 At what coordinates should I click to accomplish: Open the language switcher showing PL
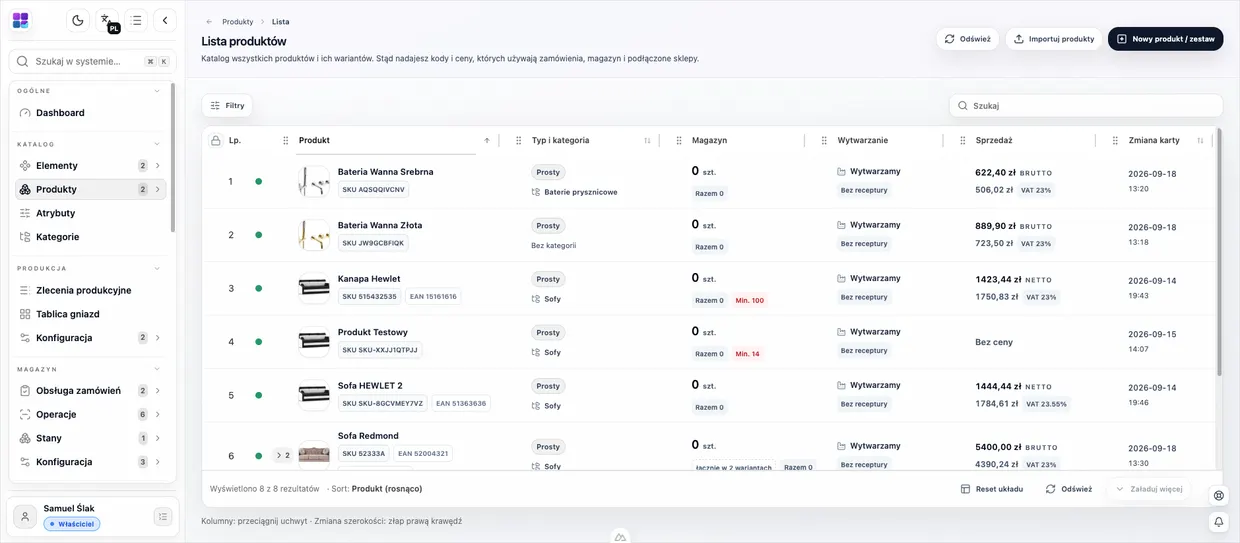coord(107,20)
